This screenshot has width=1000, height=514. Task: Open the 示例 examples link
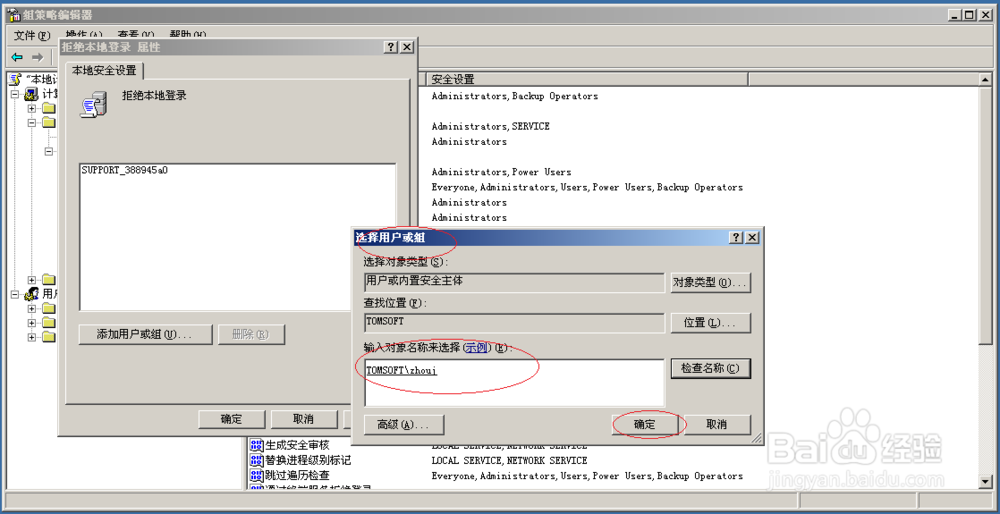click(476, 348)
